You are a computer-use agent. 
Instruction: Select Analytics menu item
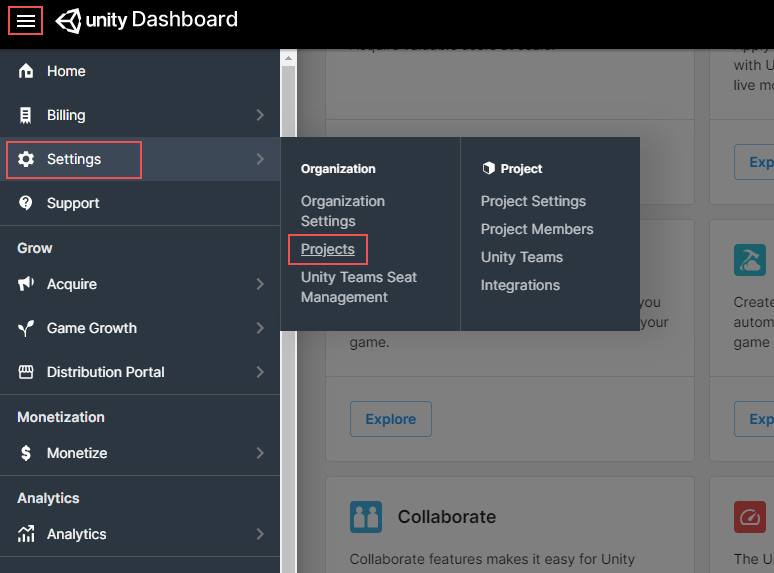pyautogui.click(x=140, y=534)
